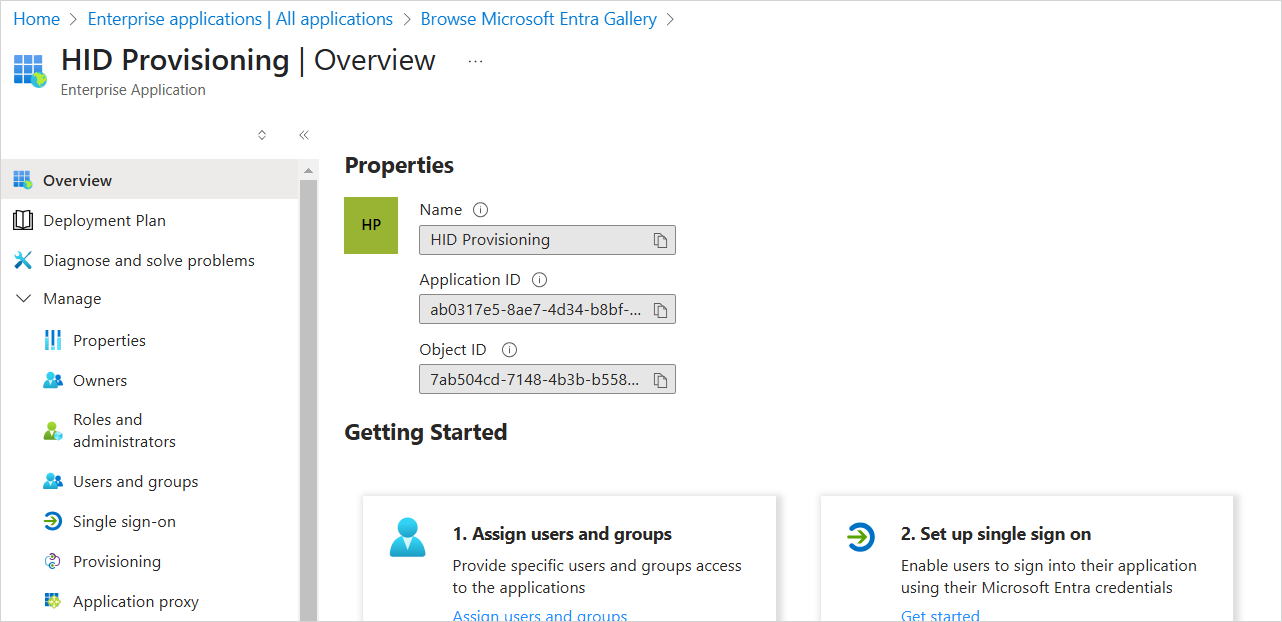Go to Home breadcrumb

pos(36,19)
